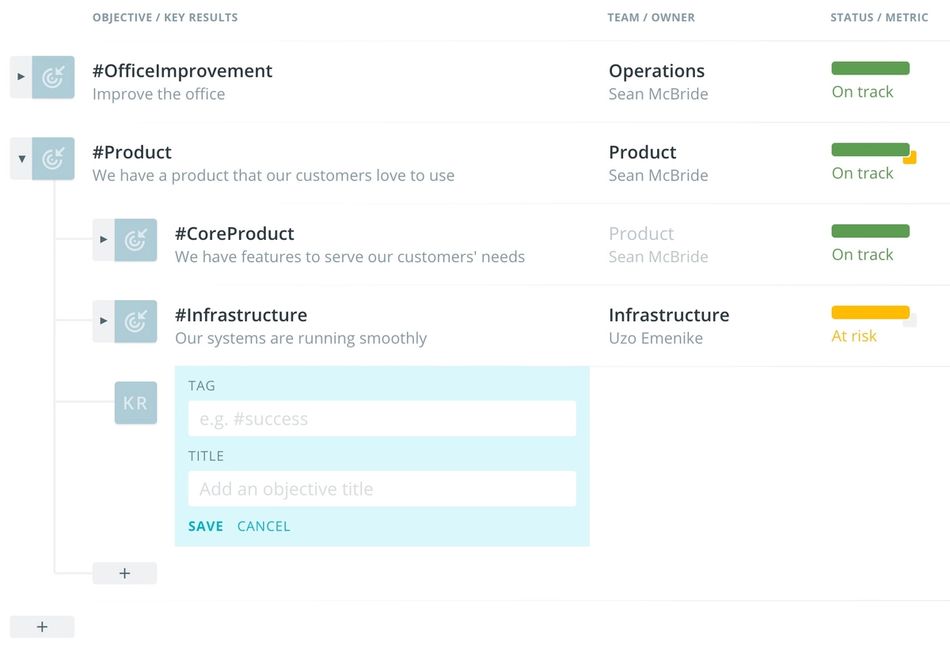Cancel the new objective form
The width and height of the screenshot is (950, 651).
(x=263, y=526)
